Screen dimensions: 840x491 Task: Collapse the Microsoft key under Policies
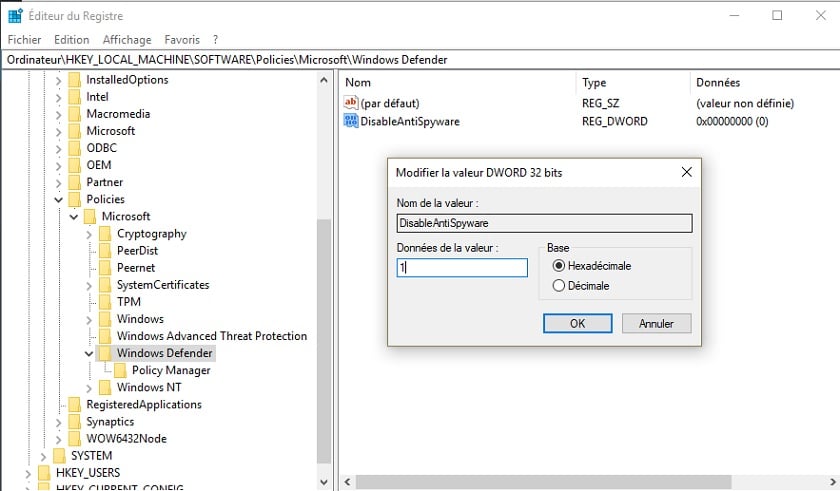[74, 217]
